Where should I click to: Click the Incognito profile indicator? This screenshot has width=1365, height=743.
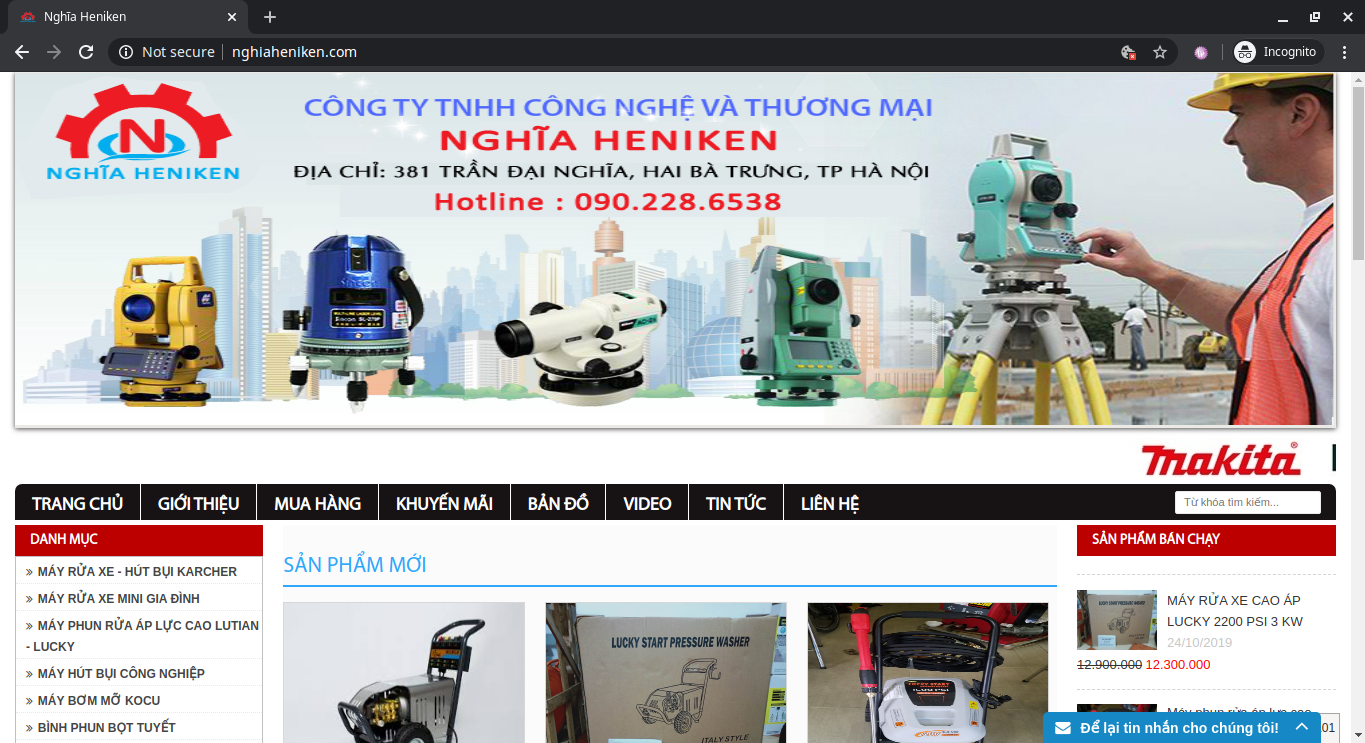[x=1277, y=52]
